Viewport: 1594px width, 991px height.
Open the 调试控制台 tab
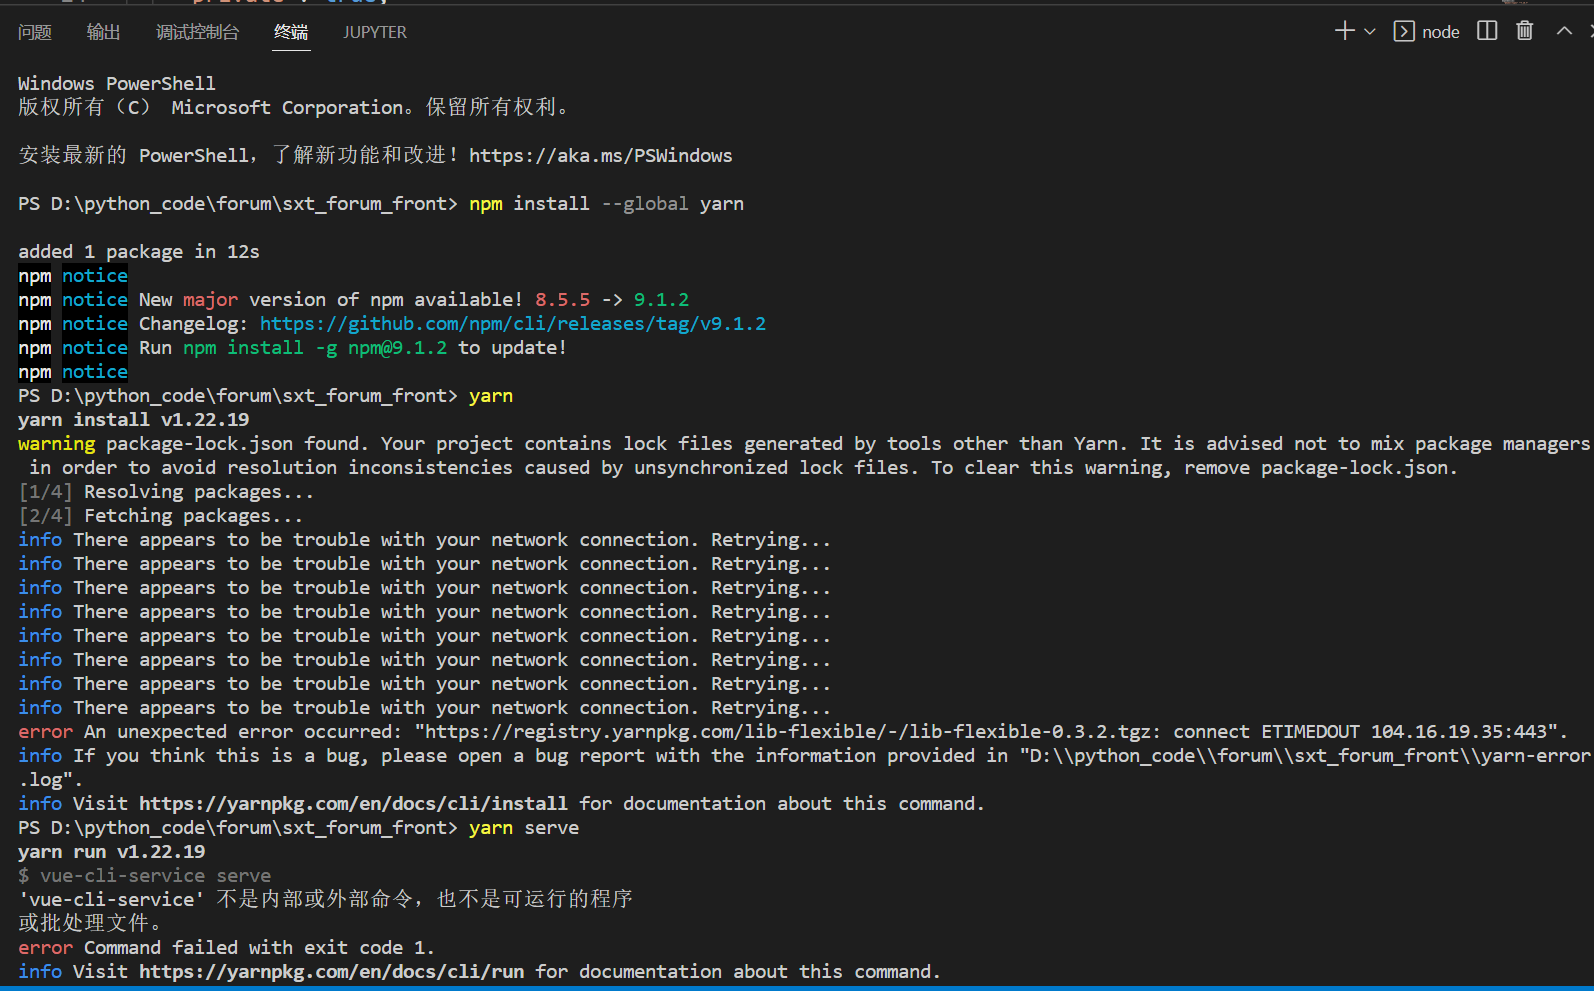[198, 32]
